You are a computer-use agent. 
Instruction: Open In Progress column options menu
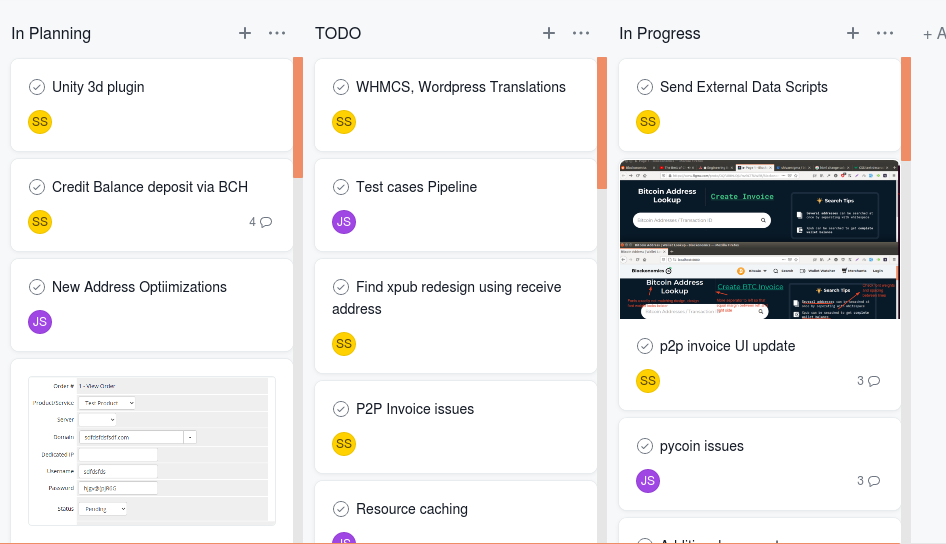pyautogui.click(x=885, y=33)
